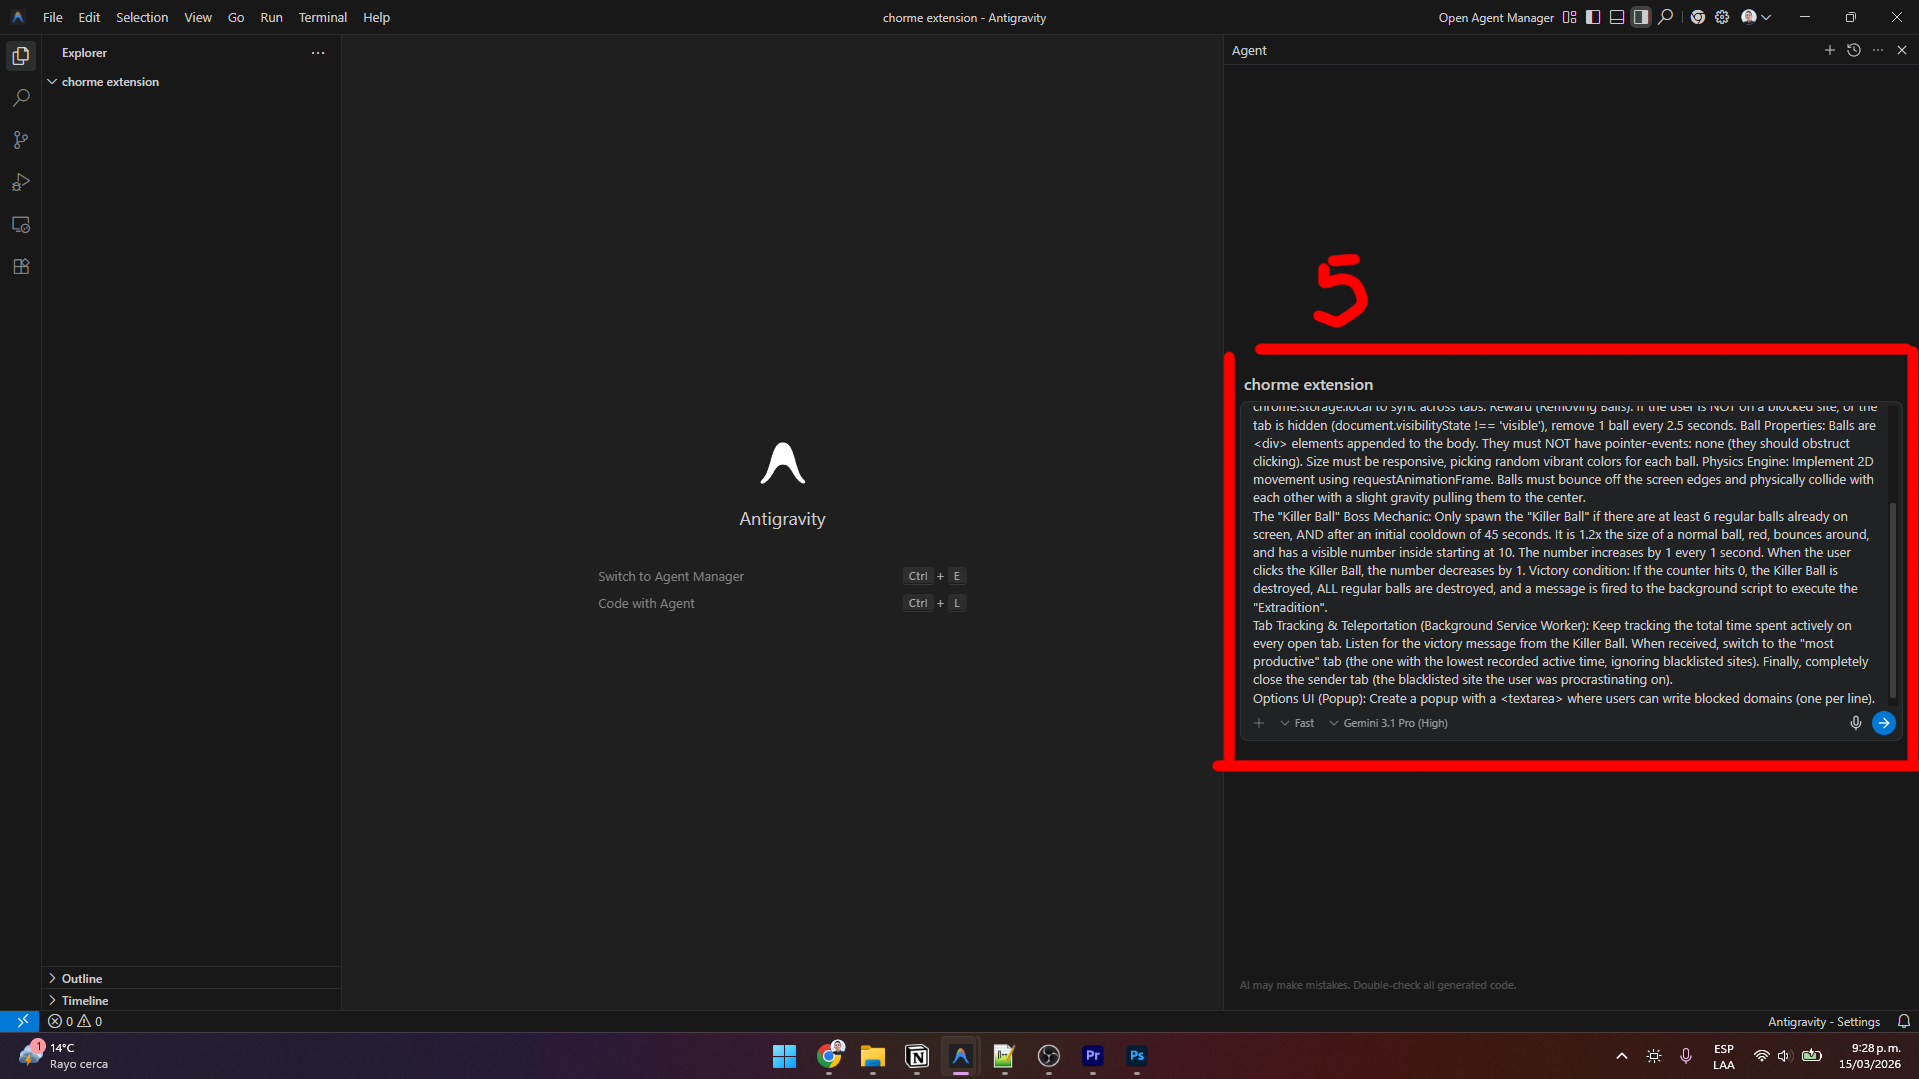
Task: Close the Agent panel
Action: (1902, 50)
